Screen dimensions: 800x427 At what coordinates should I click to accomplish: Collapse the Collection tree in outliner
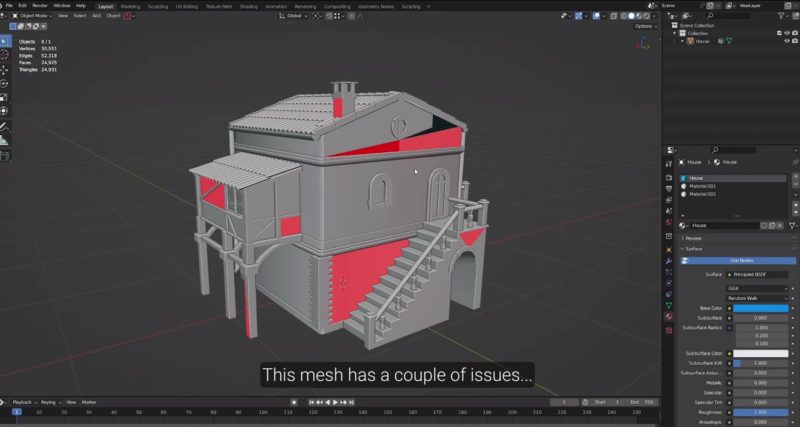pos(674,33)
